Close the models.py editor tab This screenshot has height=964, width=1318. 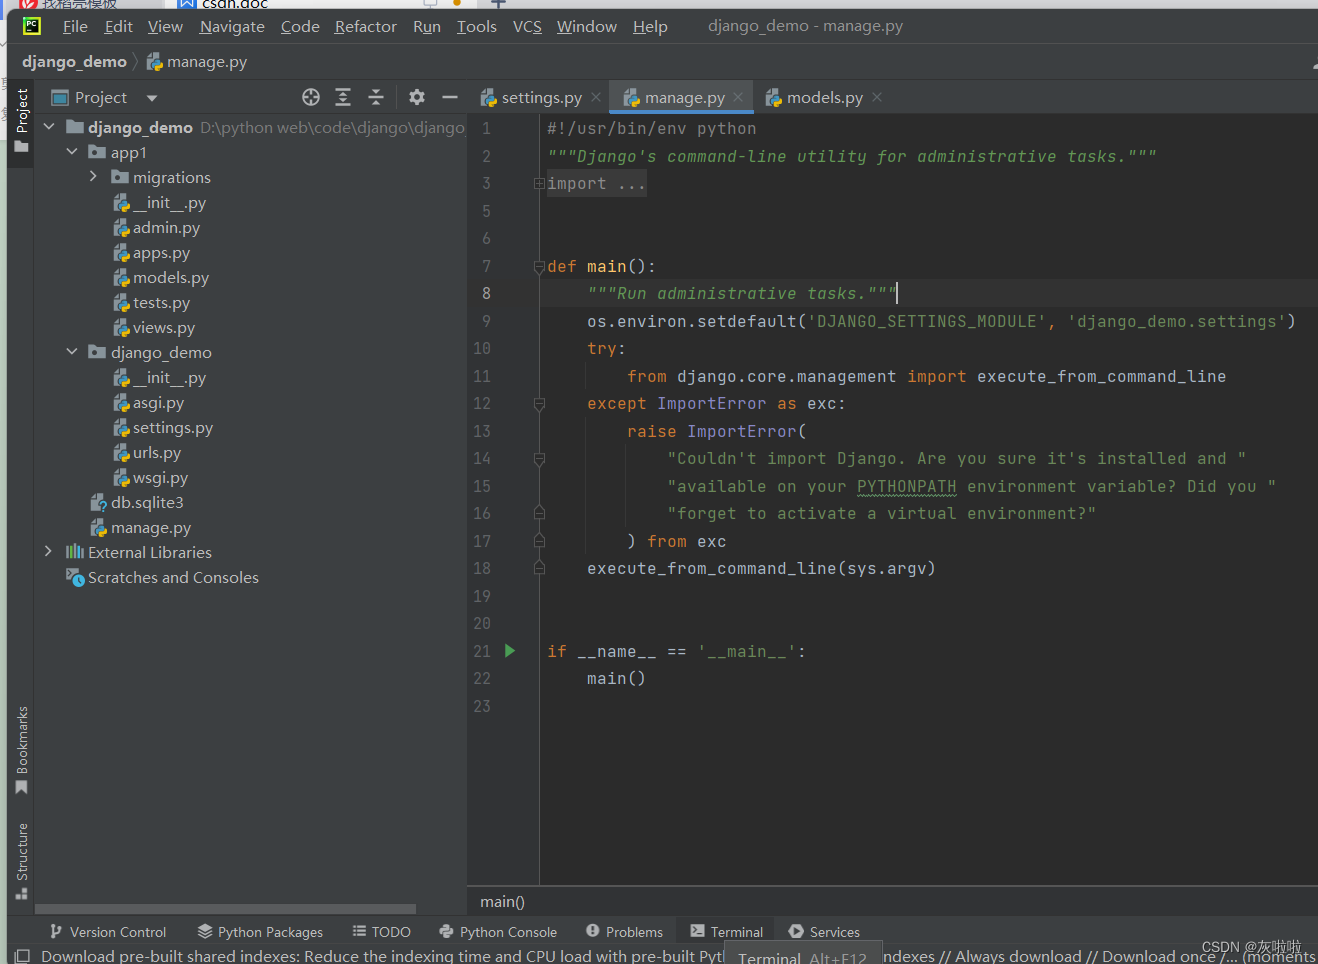click(x=877, y=97)
